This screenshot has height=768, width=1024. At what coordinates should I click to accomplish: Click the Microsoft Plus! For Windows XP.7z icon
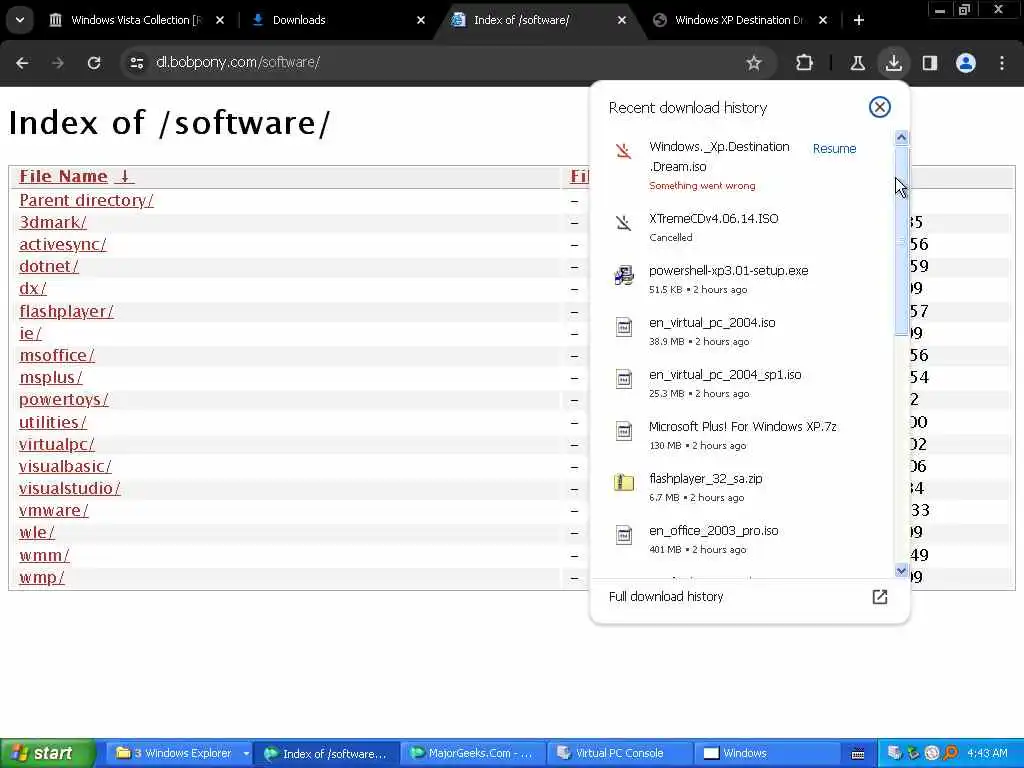[x=624, y=430]
